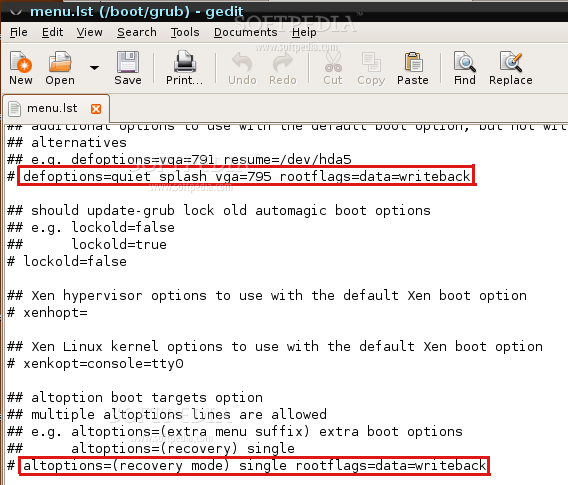
Task: Click the Undo arrow icon
Action: click(242, 62)
